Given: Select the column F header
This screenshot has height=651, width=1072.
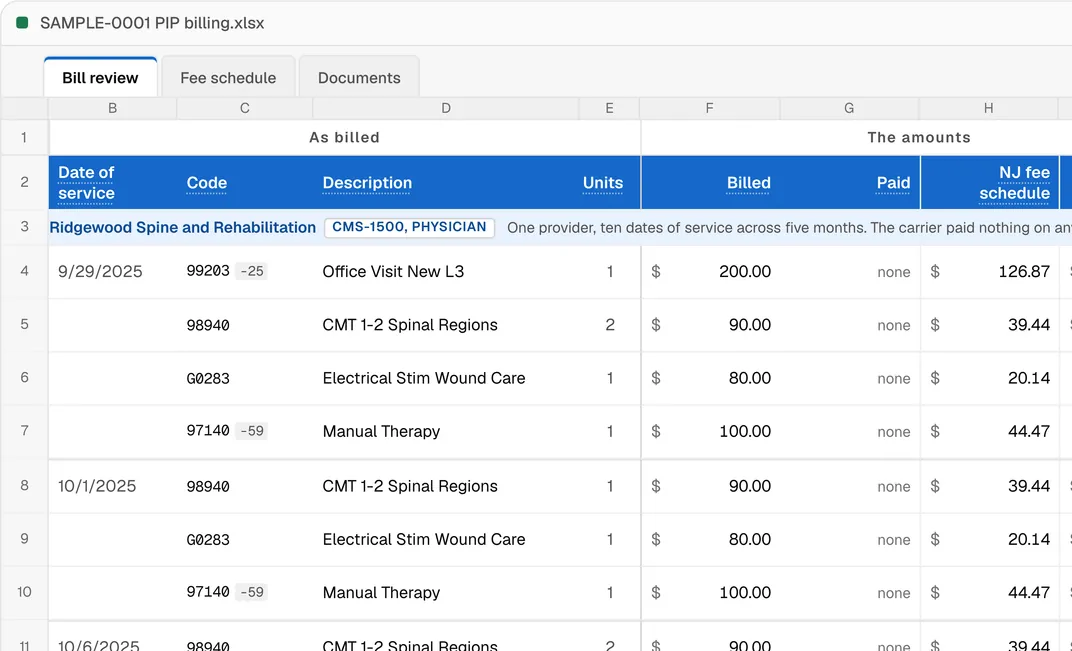Looking at the screenshot, I should [x=710, y=108].
